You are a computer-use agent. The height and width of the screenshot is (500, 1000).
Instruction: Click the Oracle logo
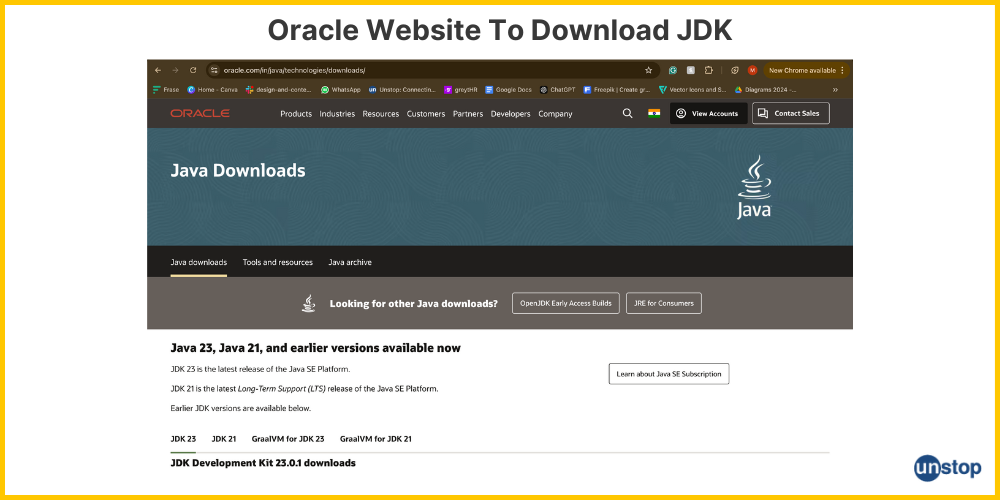tap(200, 113)
